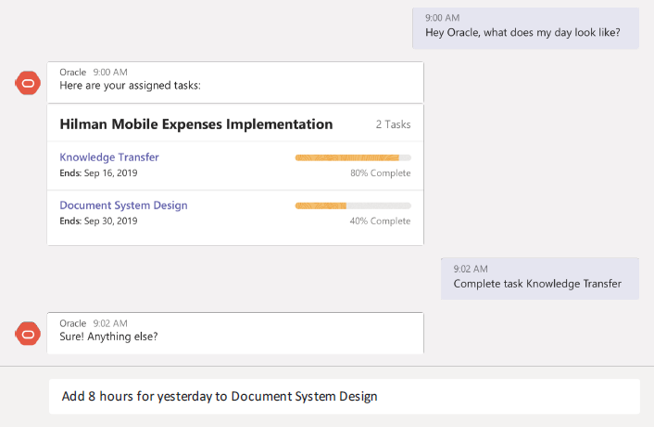The image size is (654, 427).
Task: Click the '2 Tasks' count label
Action: pyautogui.click(x=393, y=124)
